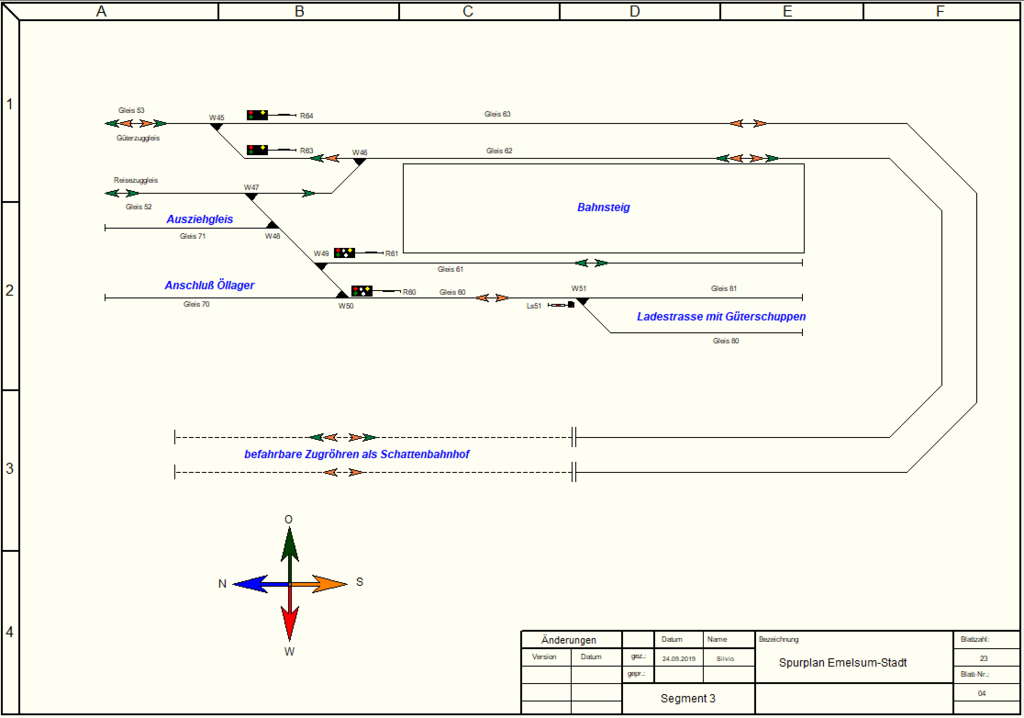This screenshot has height=718, width=1024.
Task: Click the date field 24.09.2019
Action: 678,658
